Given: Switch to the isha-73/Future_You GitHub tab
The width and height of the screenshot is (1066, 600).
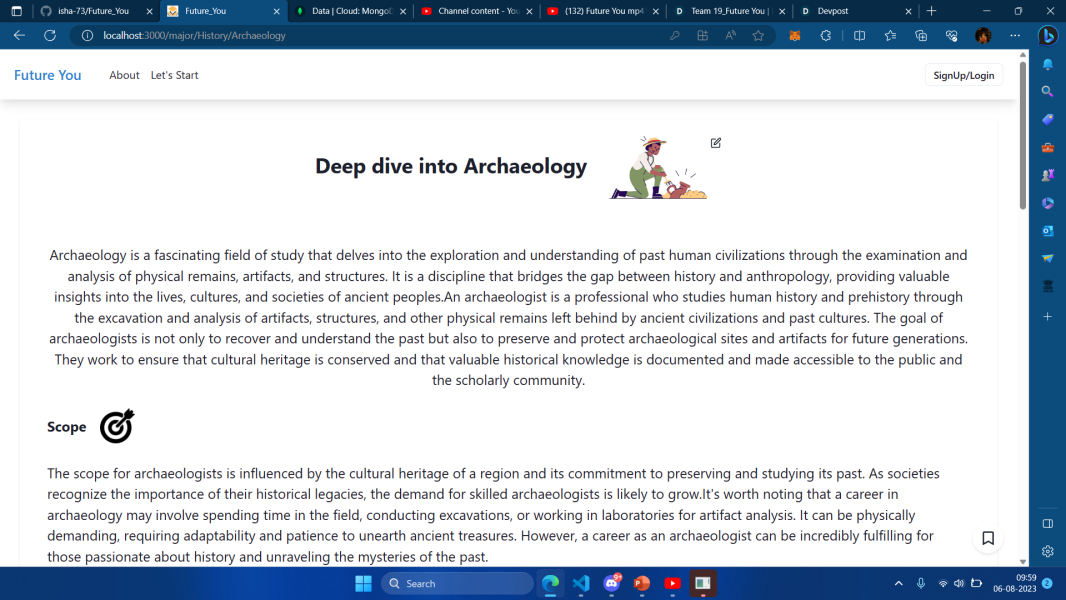Looking at the screenshot, I should 96,11.
